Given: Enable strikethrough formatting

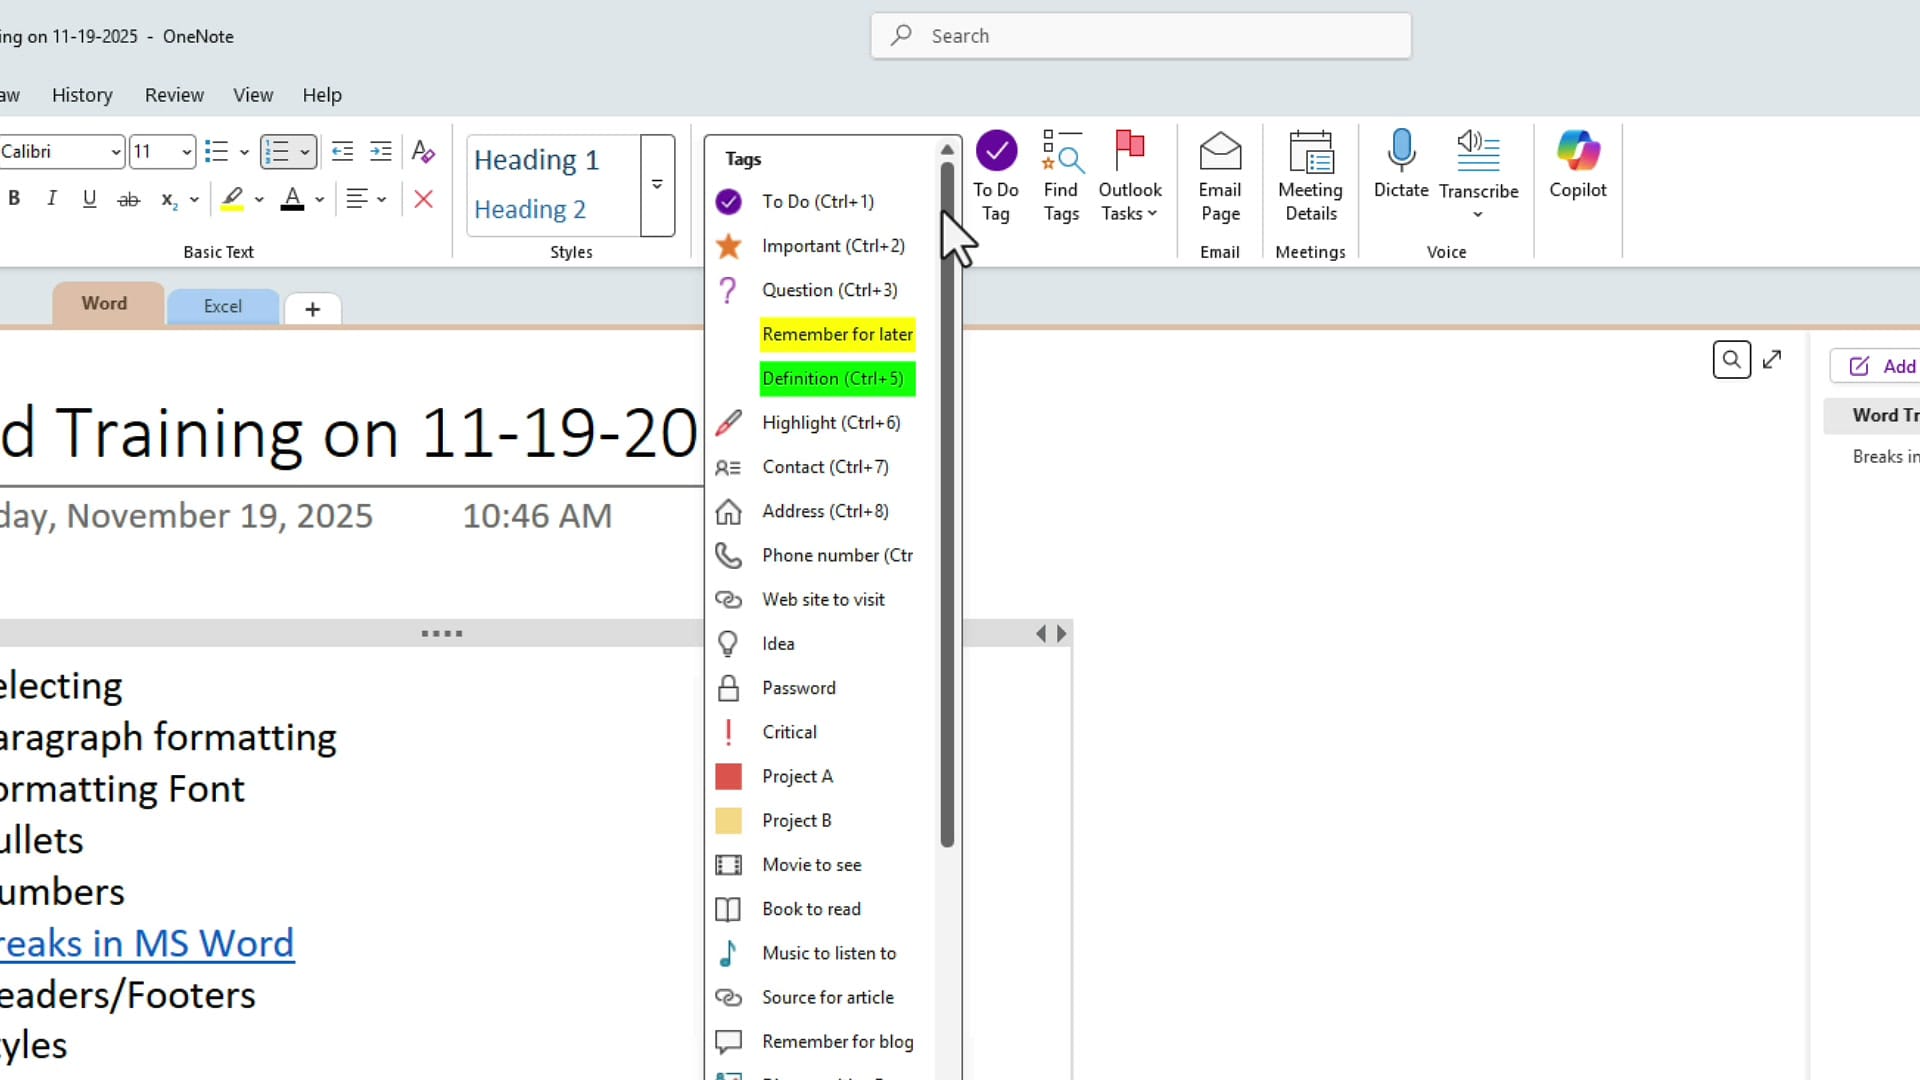Looking at the screenshot, I should coord(128,198).
